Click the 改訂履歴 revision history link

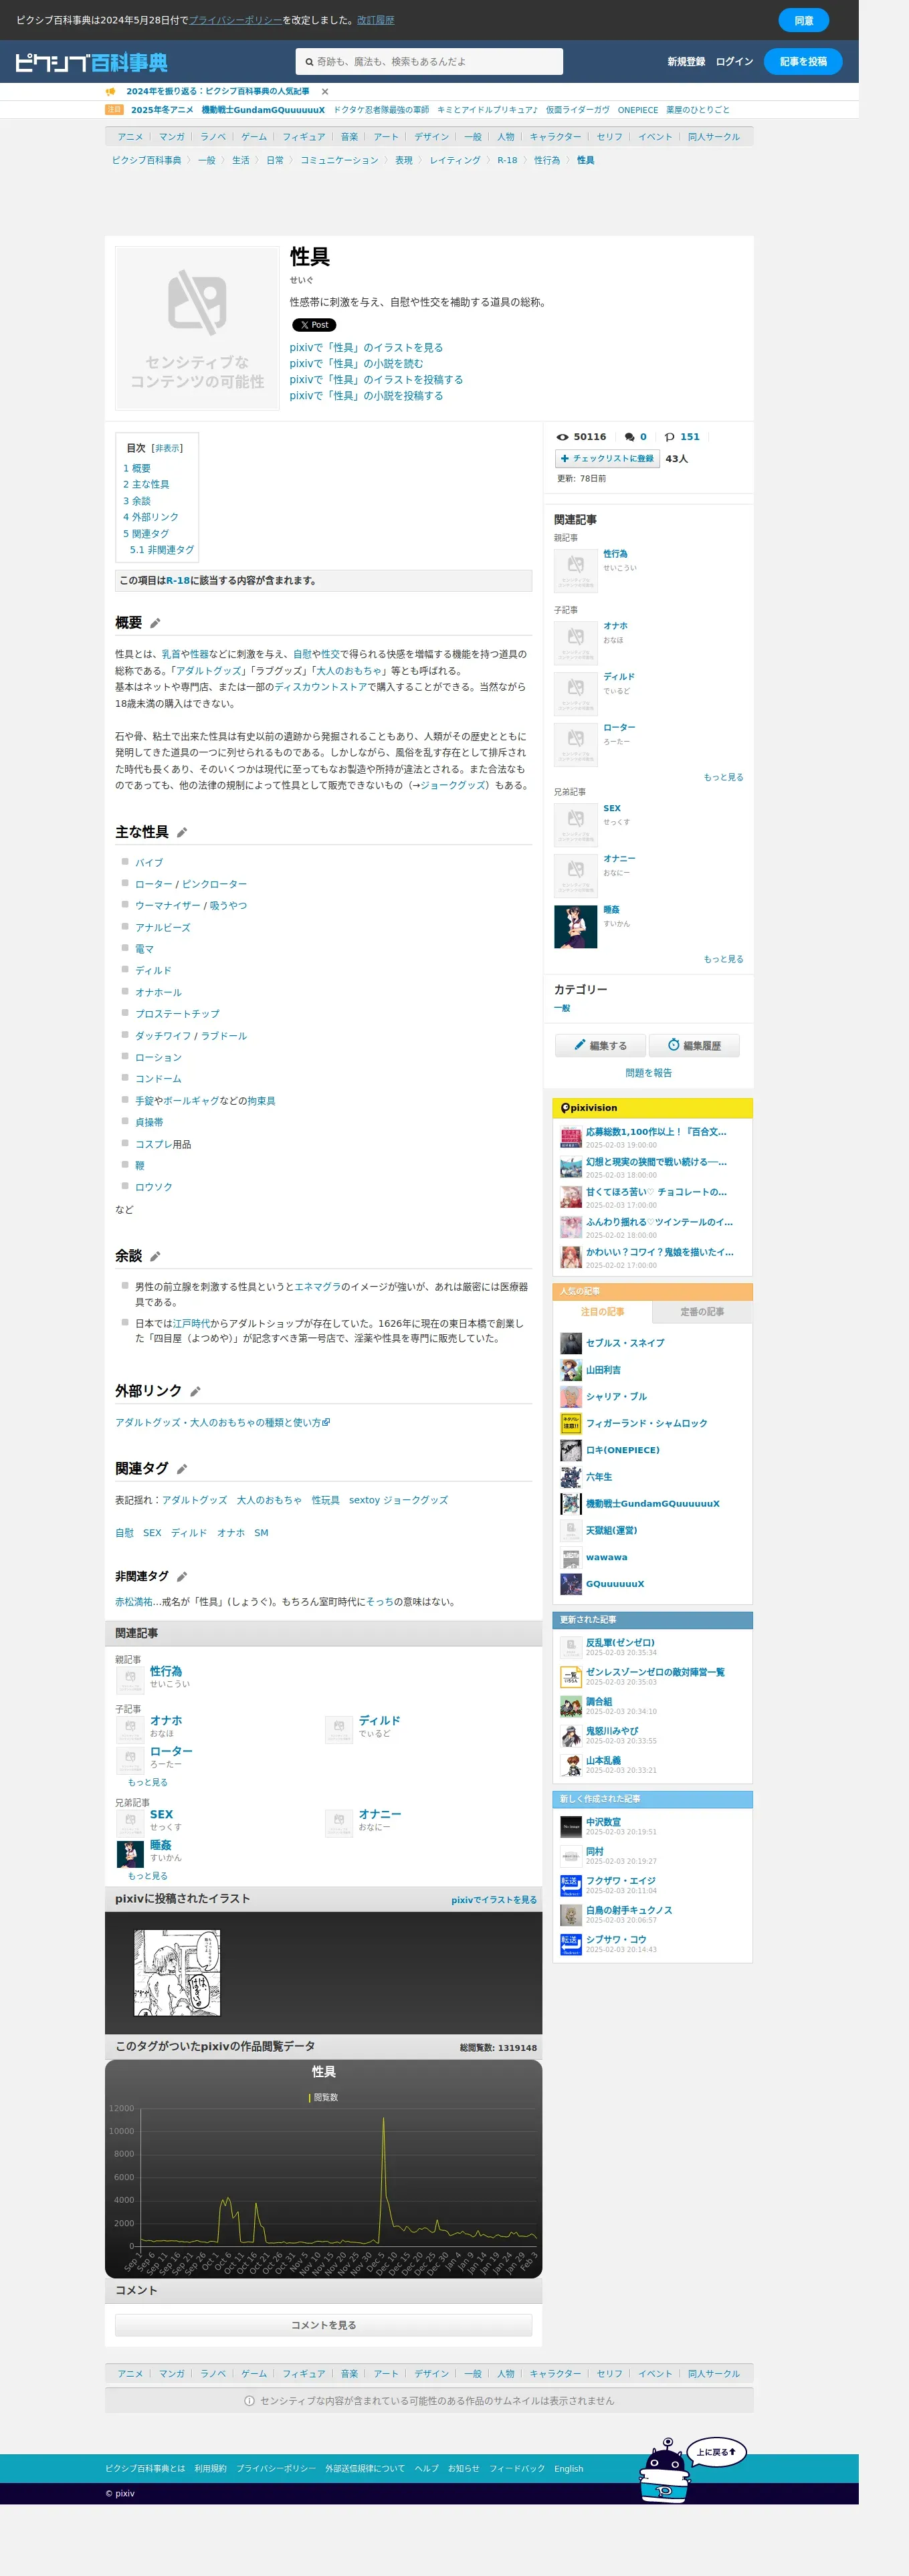[375, 20]
